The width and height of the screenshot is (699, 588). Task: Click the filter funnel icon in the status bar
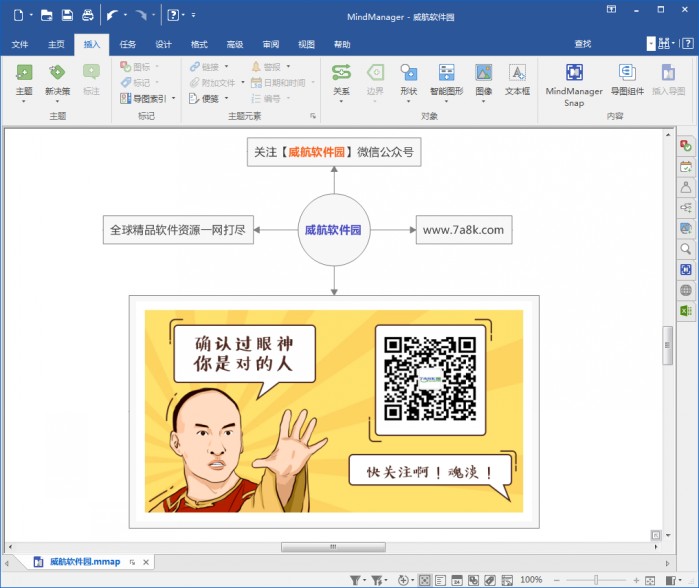pos(355,580)
